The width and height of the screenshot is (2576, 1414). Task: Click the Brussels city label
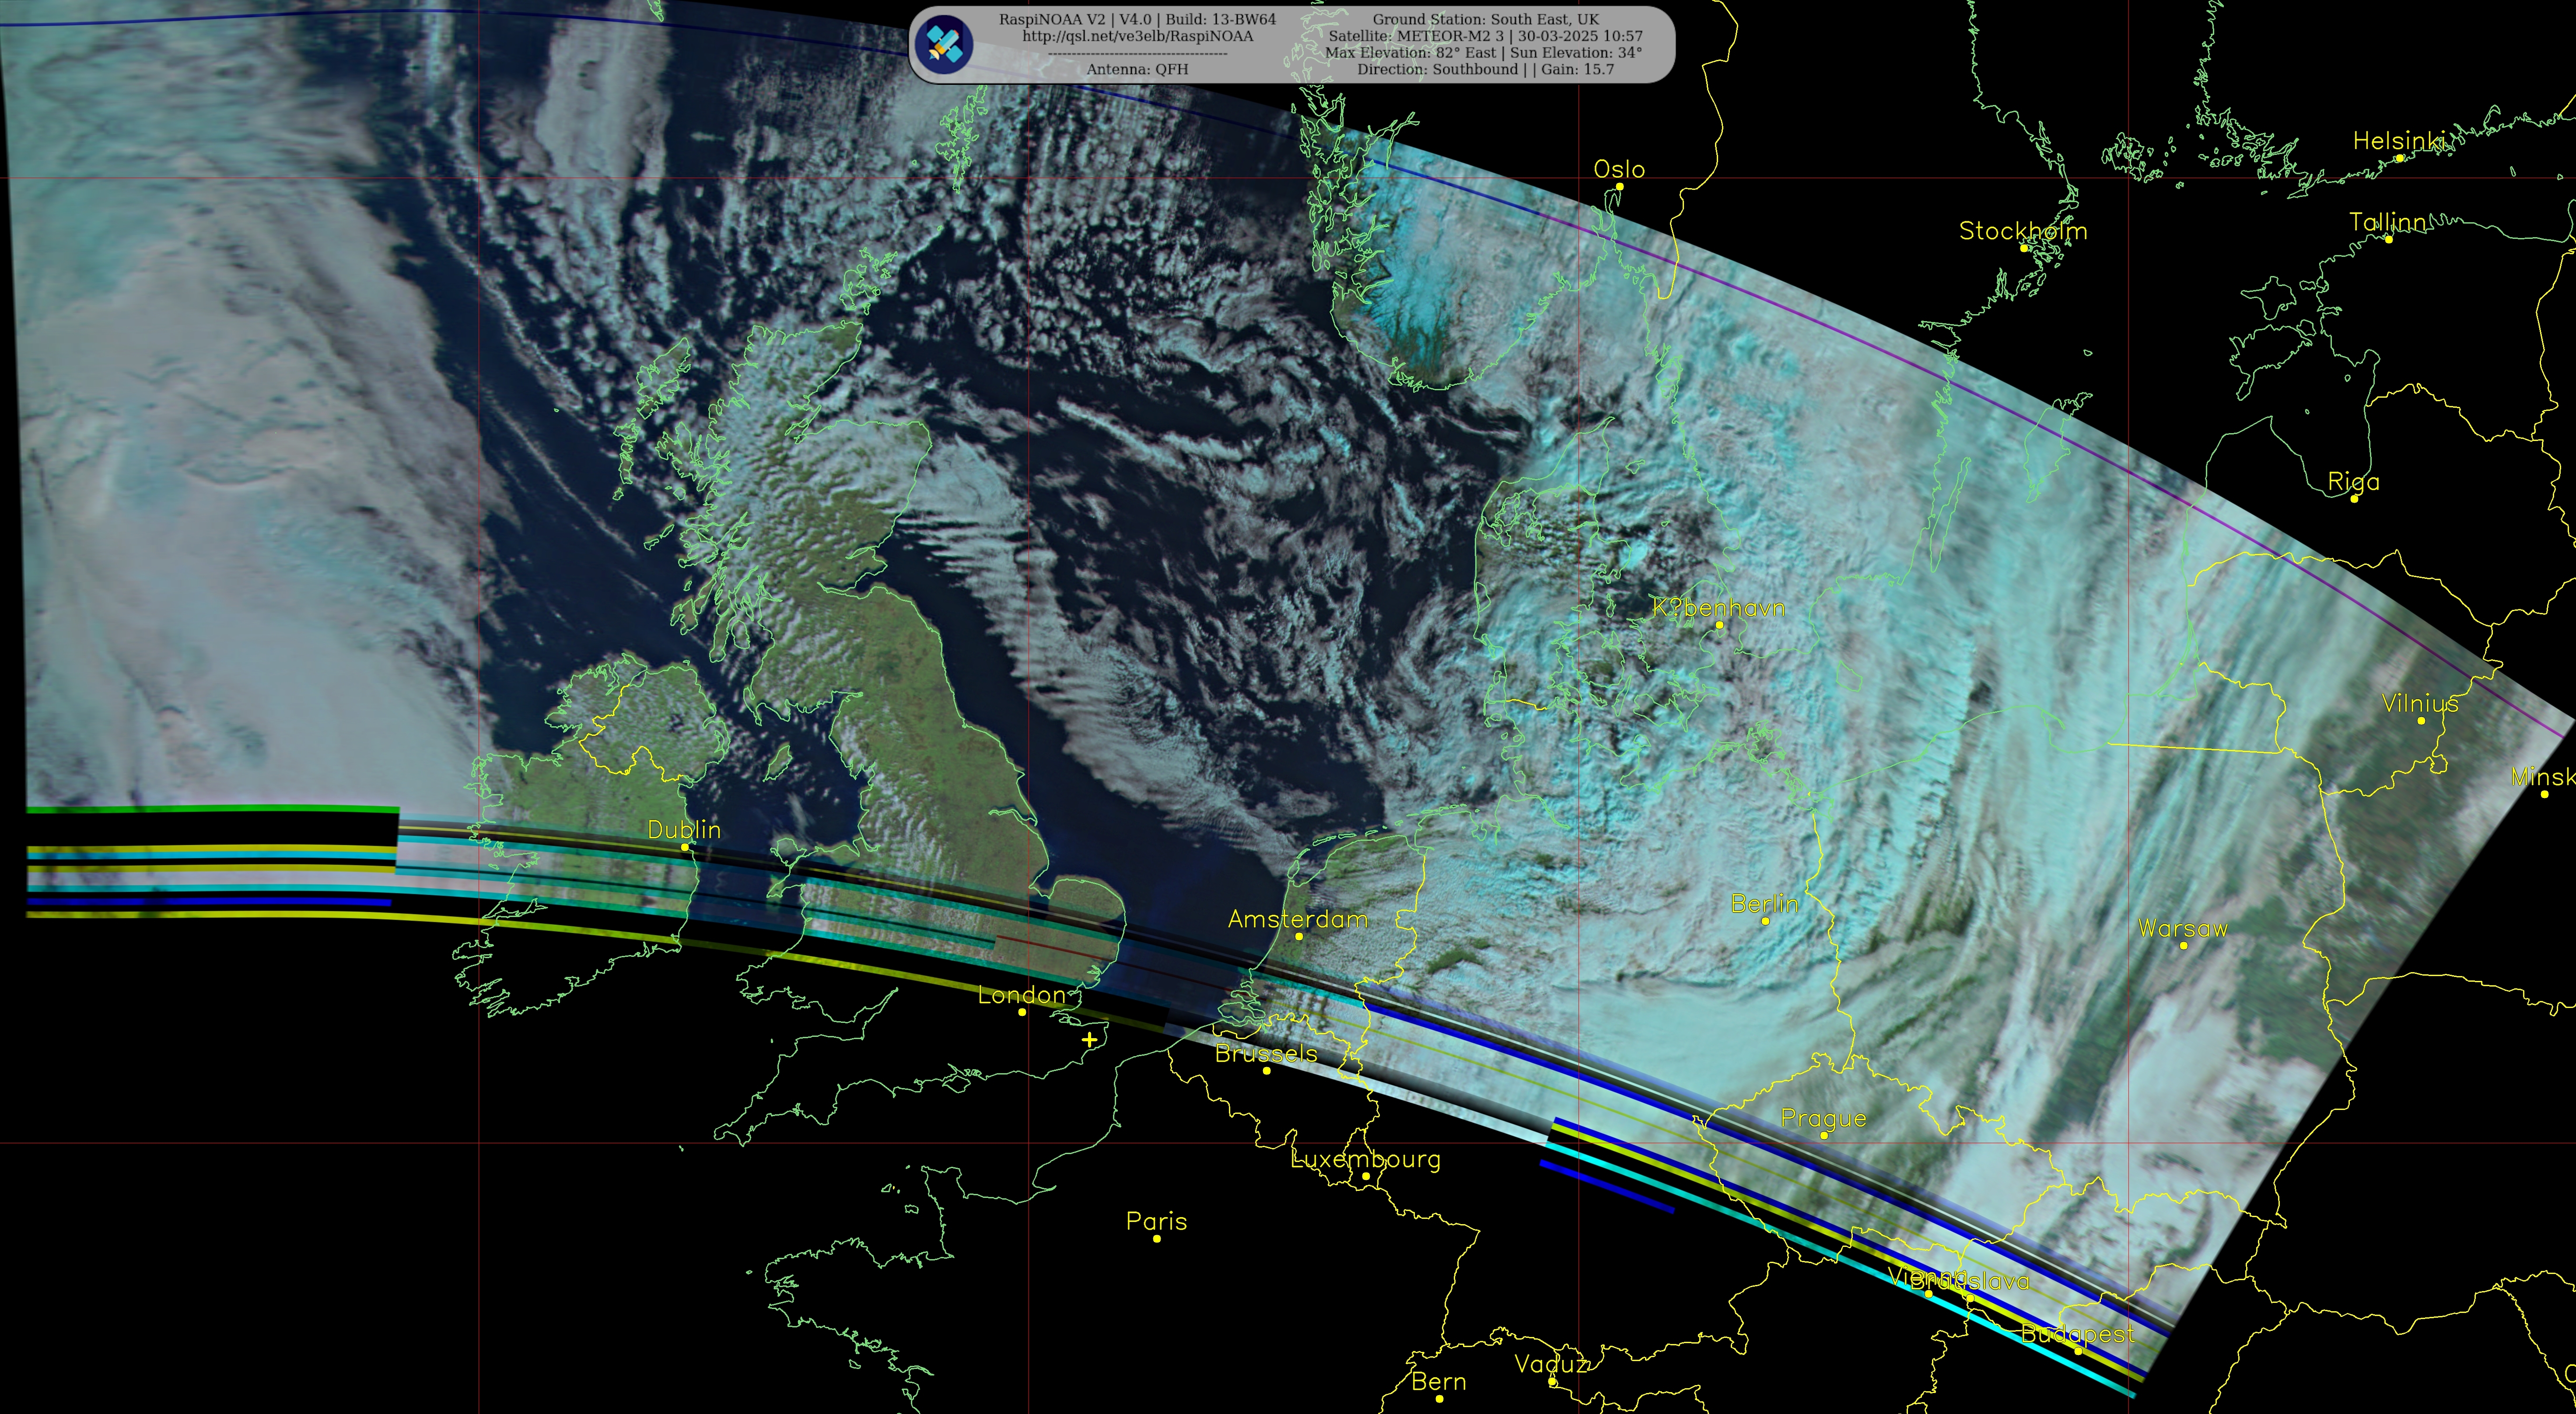1266,1053
